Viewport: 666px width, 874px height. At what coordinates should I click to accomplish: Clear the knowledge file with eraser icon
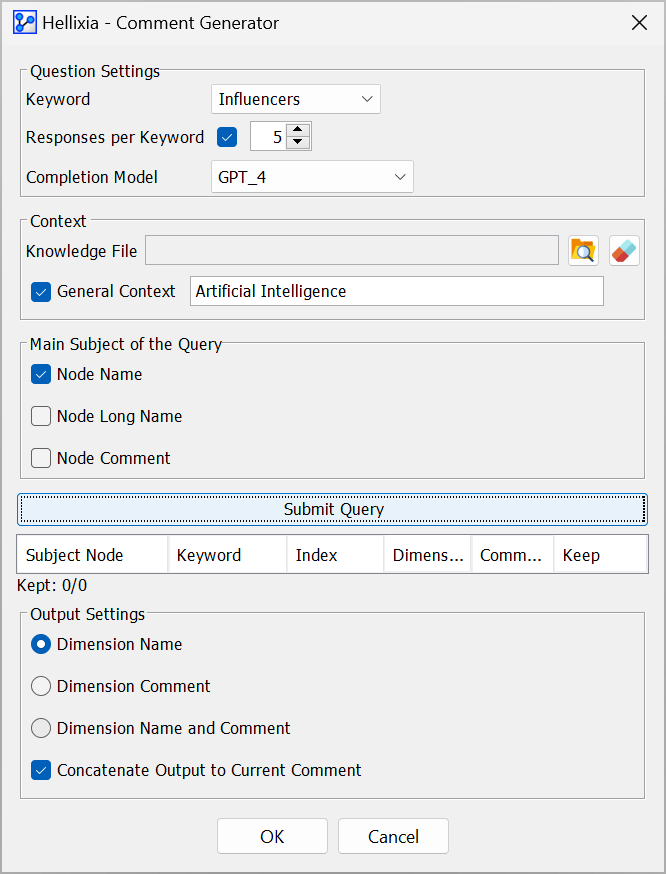[x=624, y=251]
